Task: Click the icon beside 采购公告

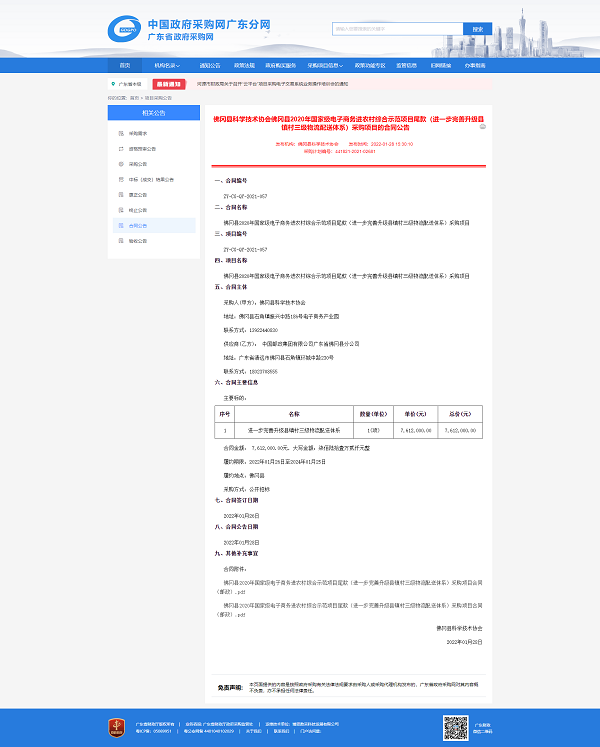Action: coord(121,164)
